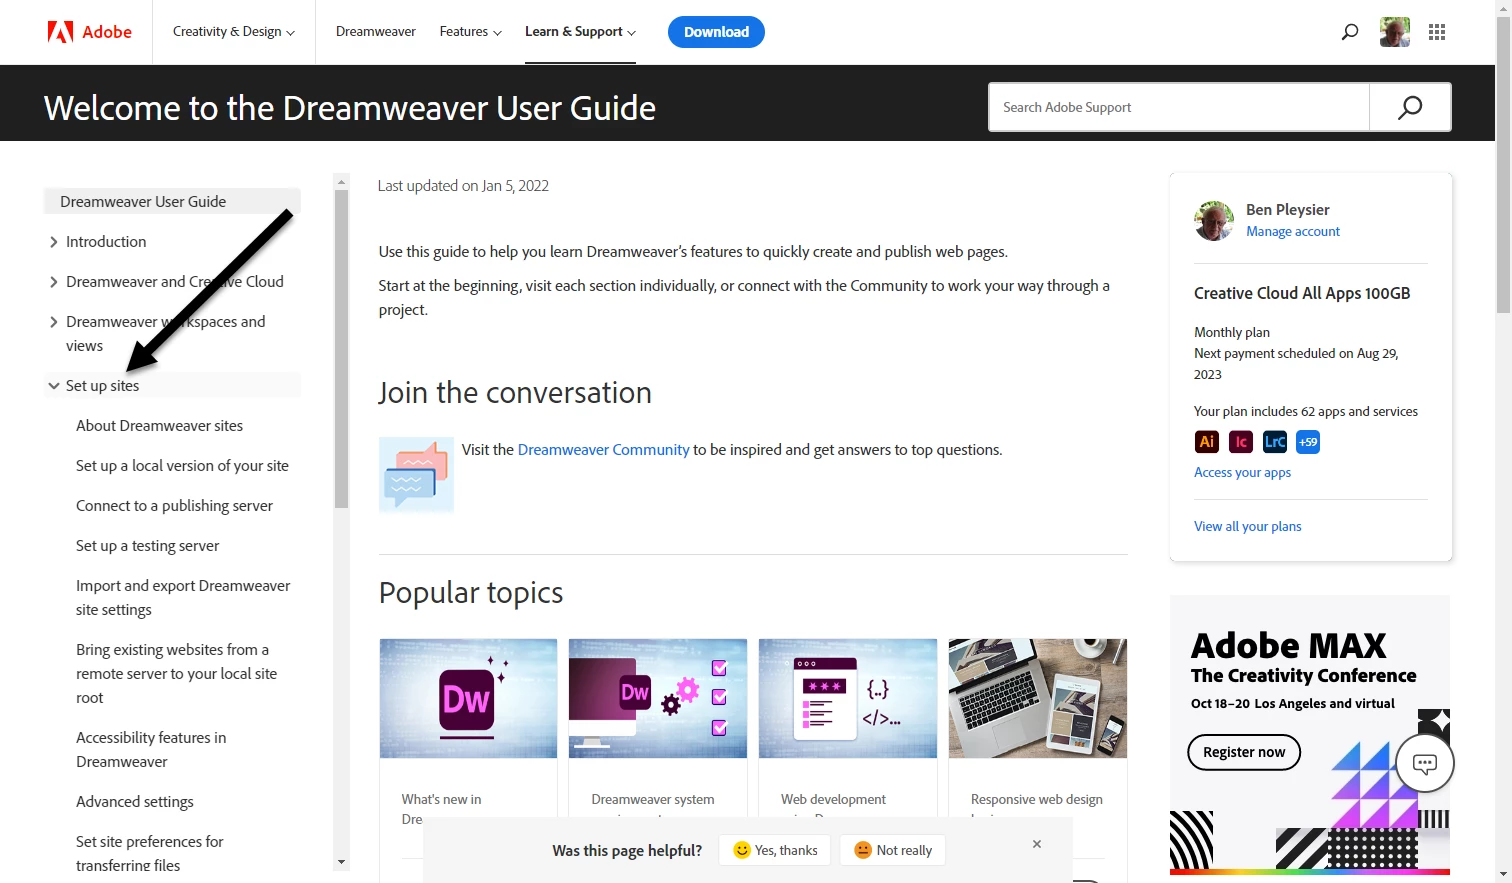Open Accessibility features in Dreamweaver
1512x883 pixels.
pyautogui.click(x=151, y=750)
